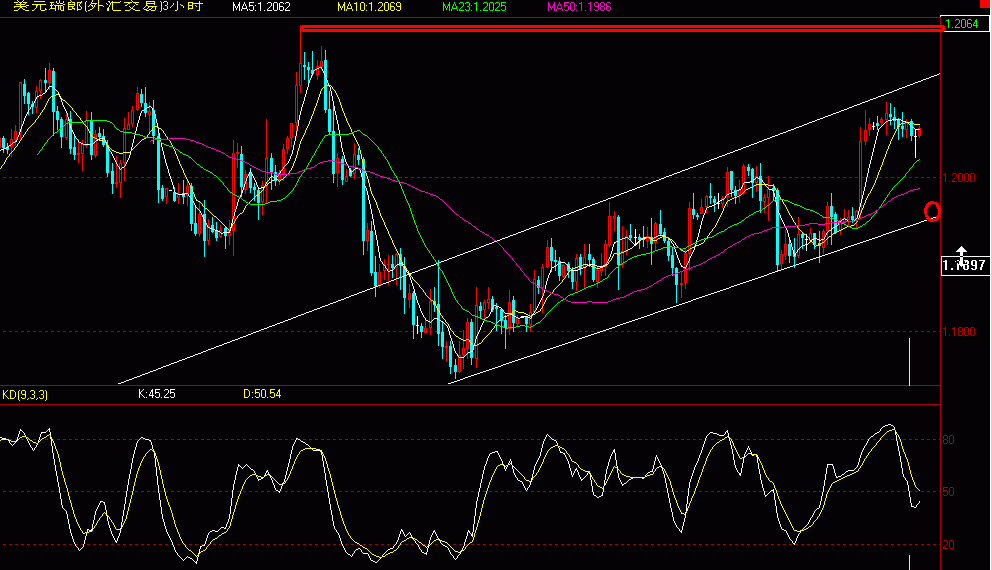Screen dimensions: 992x570
Task: Click the D:50.54 value readout
Action: coord(262,395)
